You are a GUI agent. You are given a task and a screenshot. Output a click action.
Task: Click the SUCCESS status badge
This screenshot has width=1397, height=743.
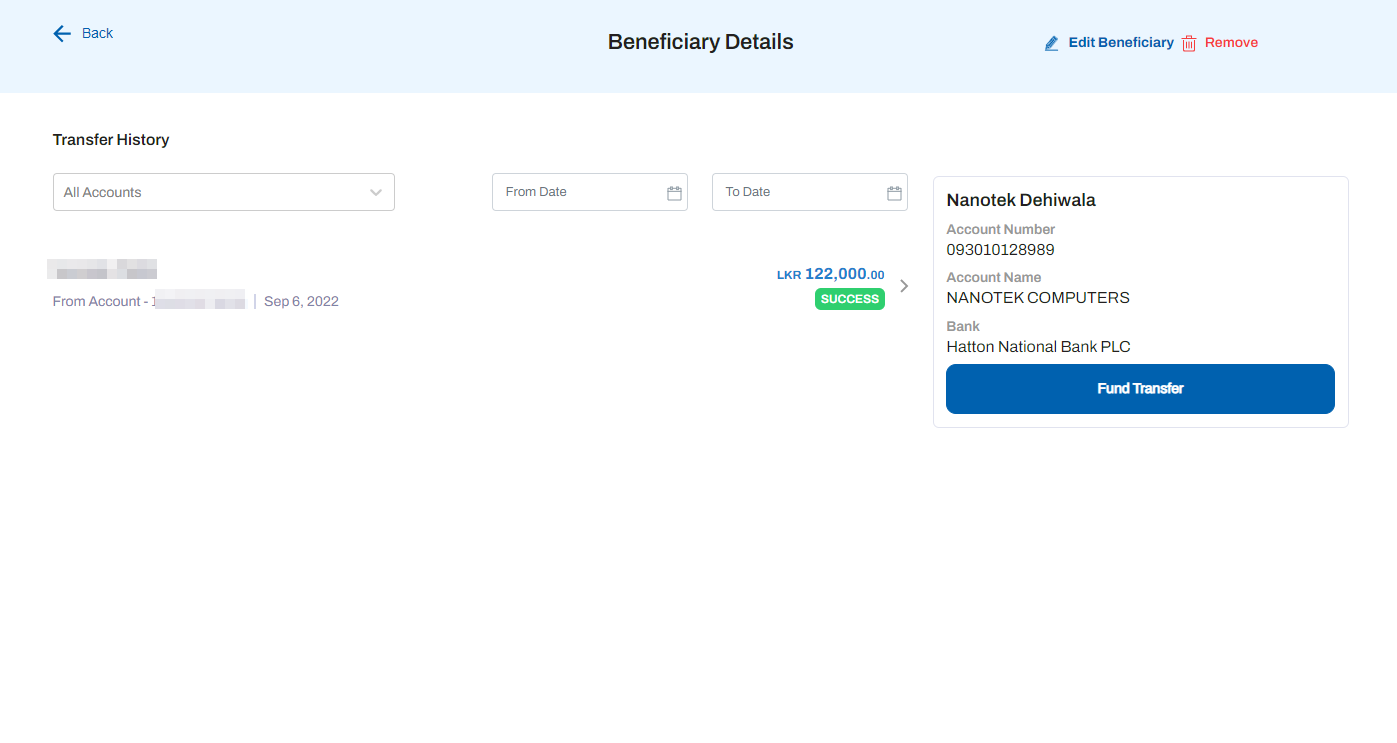(x=850, y=299)
